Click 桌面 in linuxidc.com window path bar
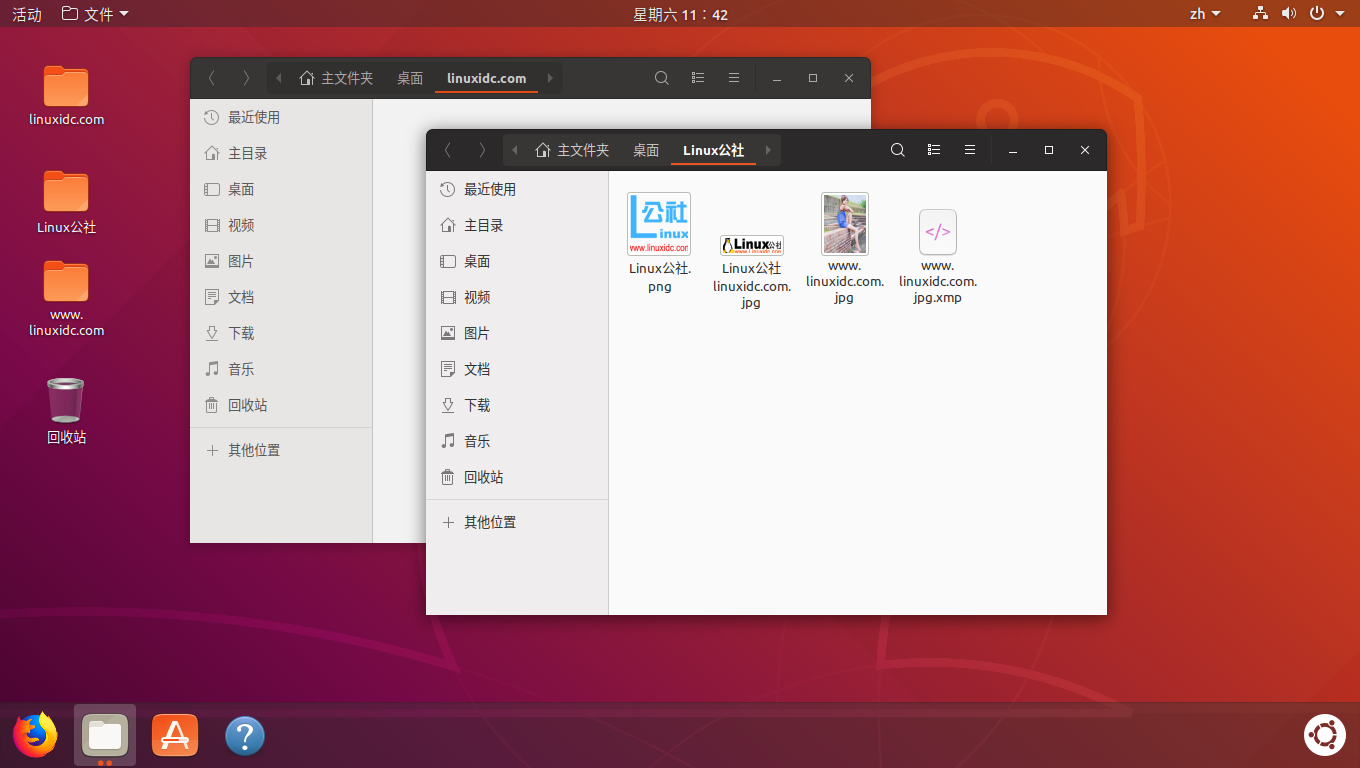The height and width of the screenshot is (768, 1360). pos(410,78)
